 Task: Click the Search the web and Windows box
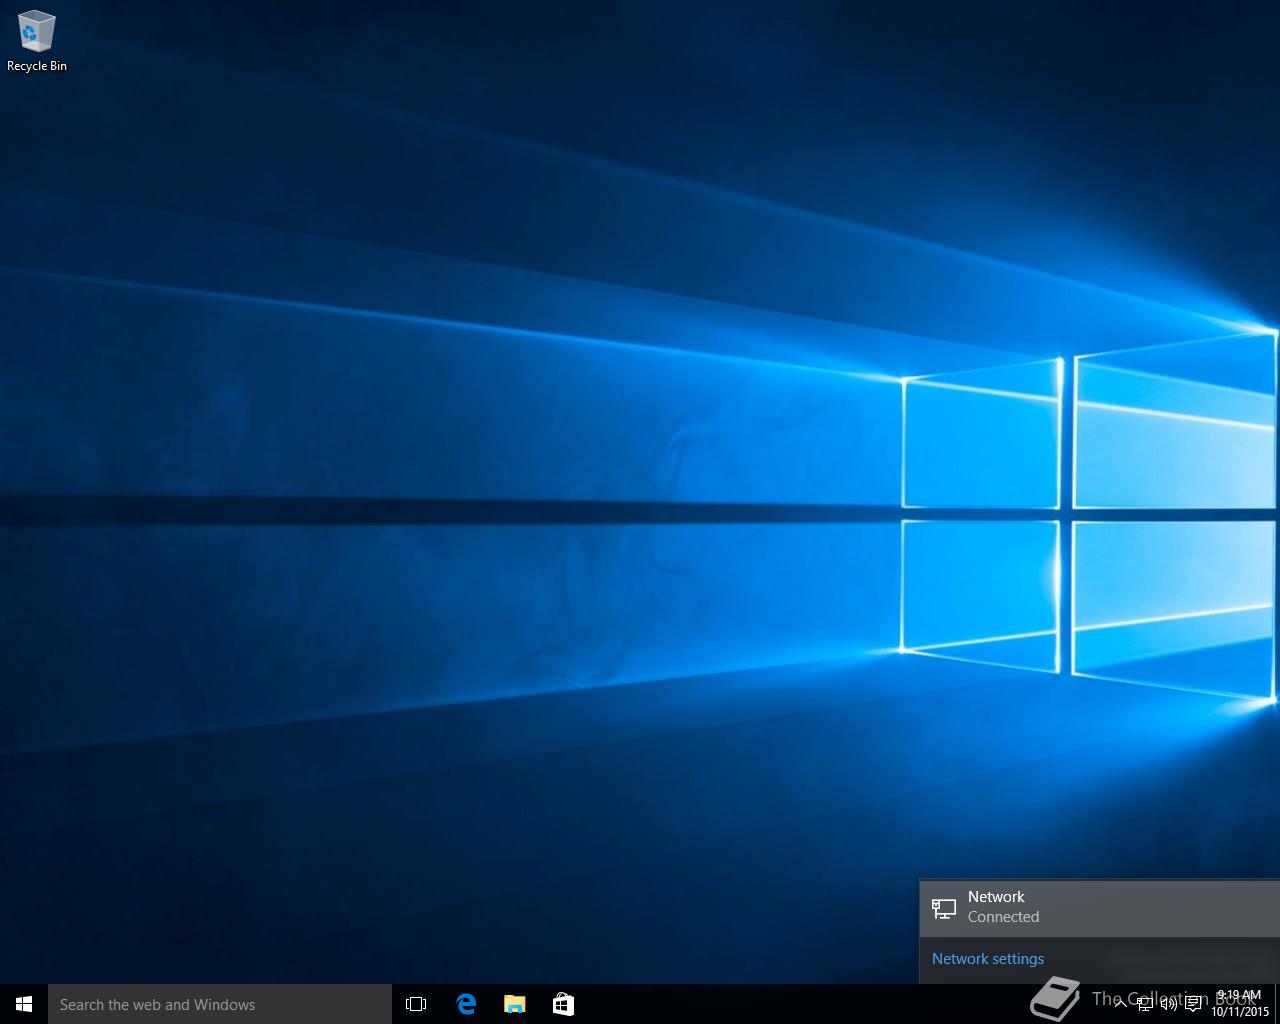(220, 1004)
